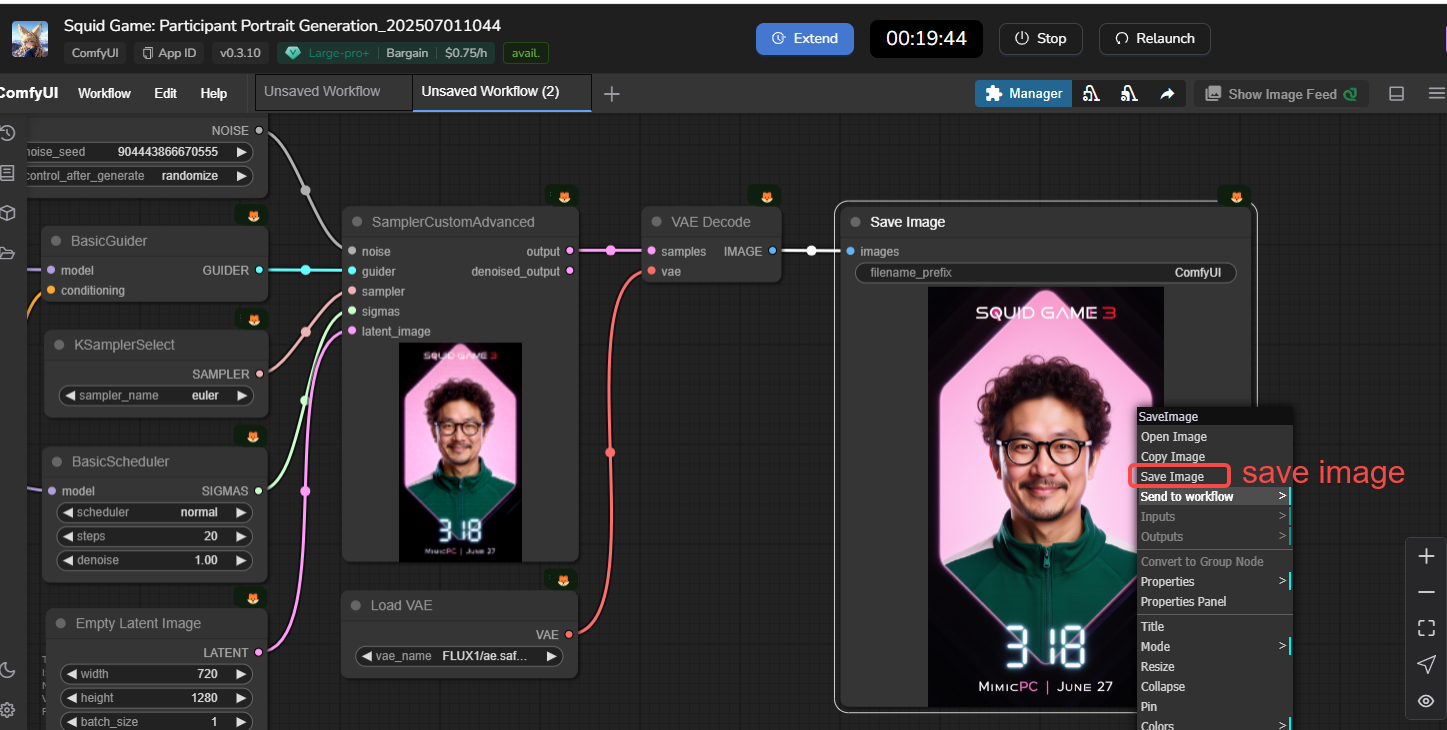Collapse KSamplerSelect node via its dot
1447x730 pixels.
[x=60, y=345]
